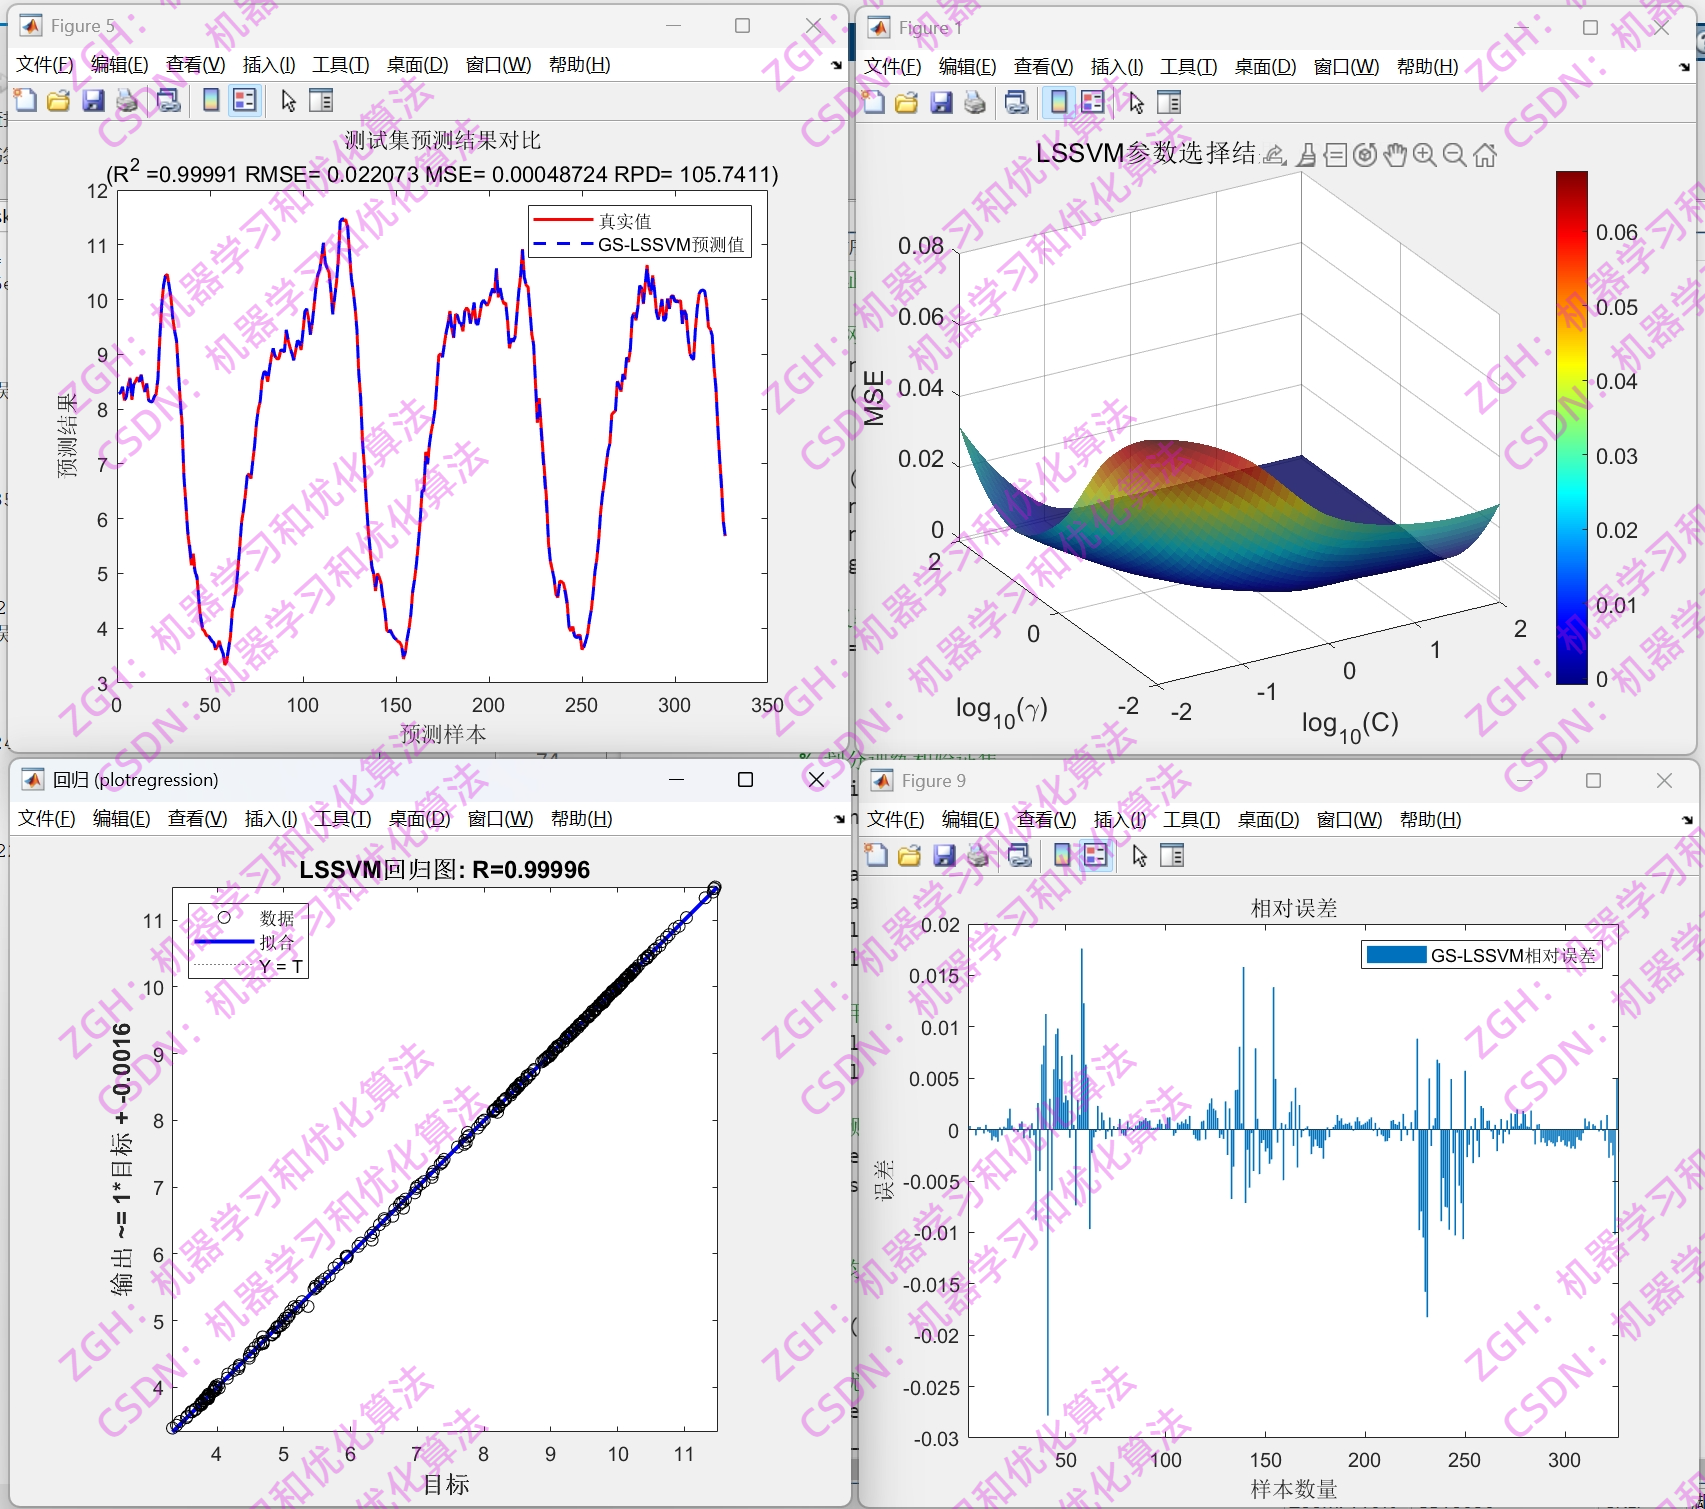
Task: Open 桌面 menu in Figure 9 window
Action: (1268, 820)
